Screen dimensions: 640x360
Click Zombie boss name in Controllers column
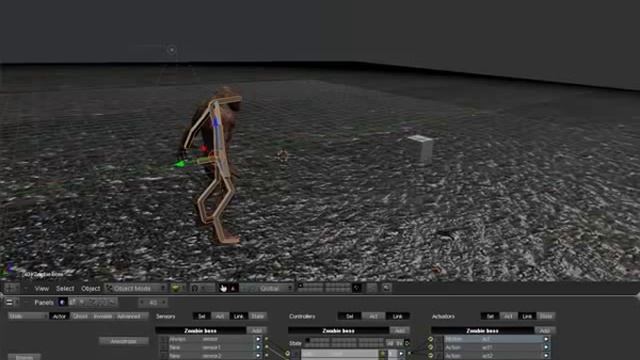pos(338,331)
